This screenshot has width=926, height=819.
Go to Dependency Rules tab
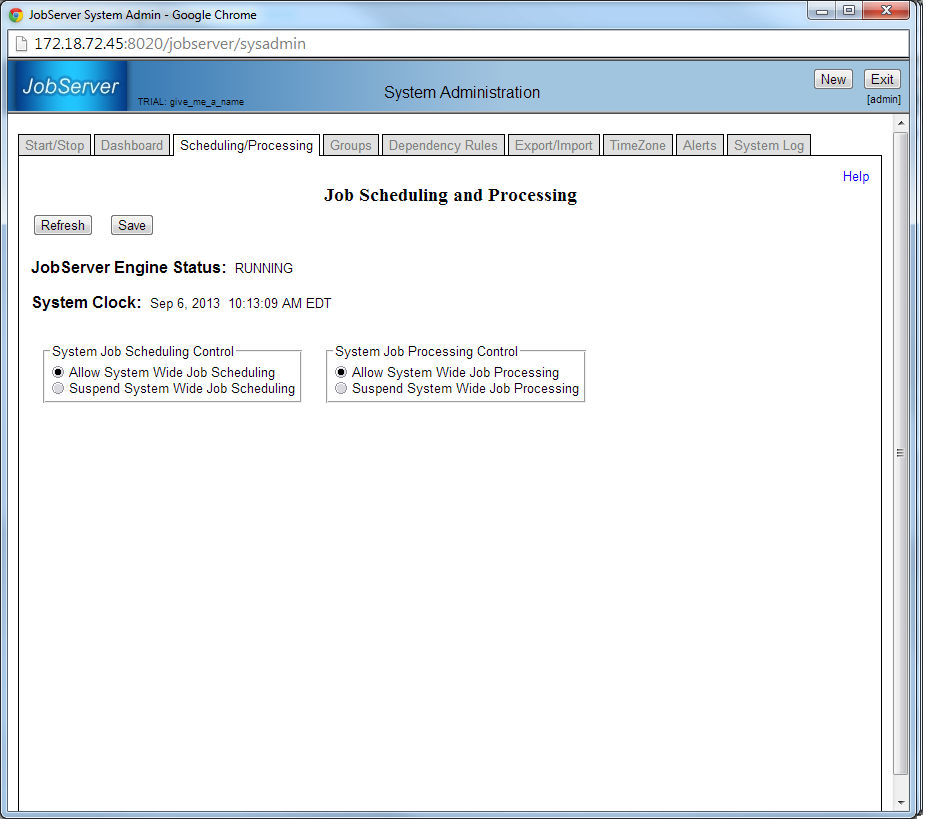pyautogui.click(x=443, y=145)
